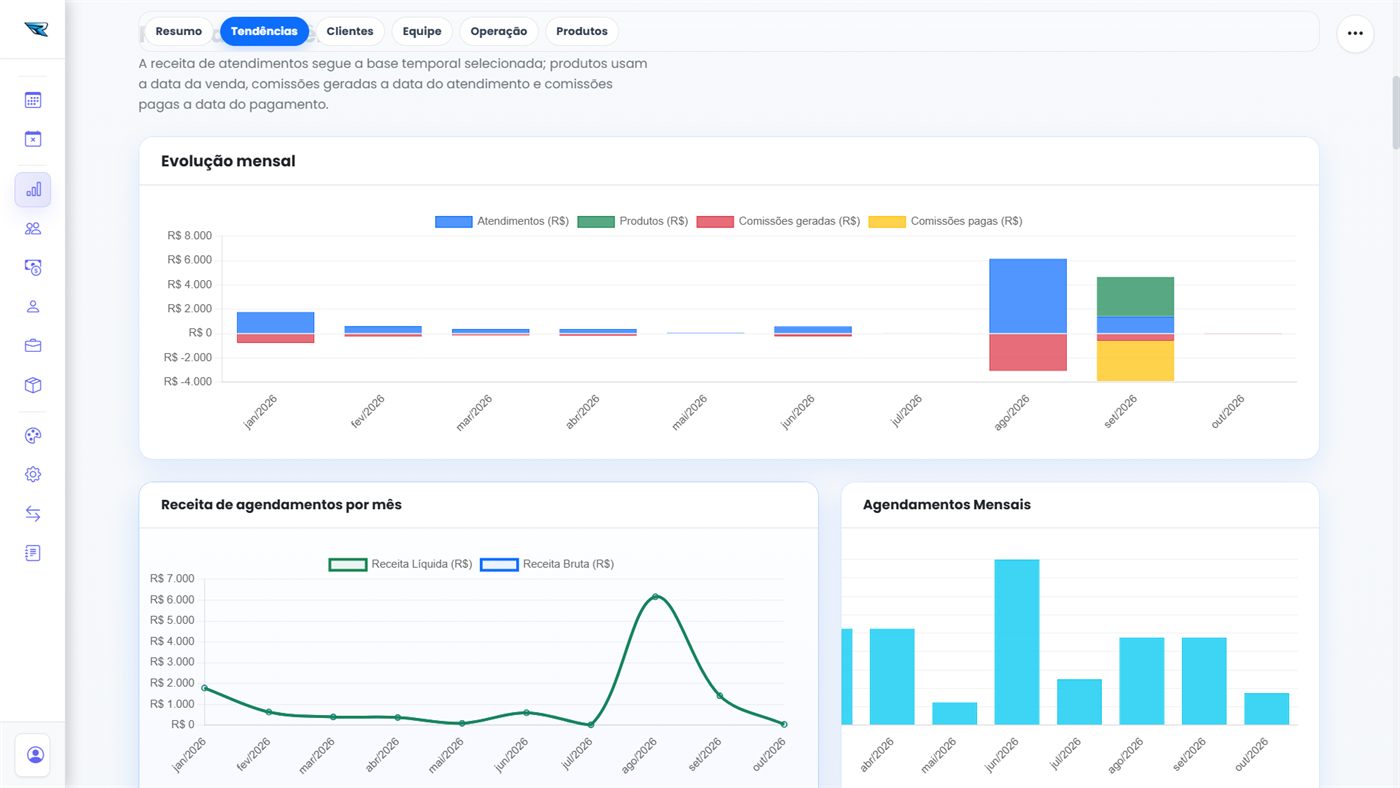This screenshot has height=788, width=1400.
Task: Click the Evolução mensal card title
Action: 228,161
